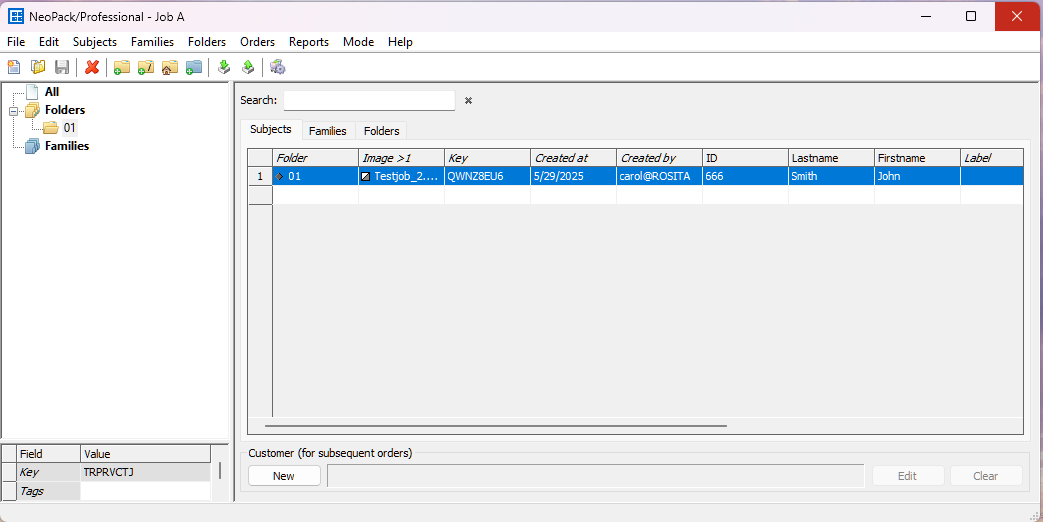1043x522 pixels.
Task: Switch to the Folders tab
Action: pos(381,131)
